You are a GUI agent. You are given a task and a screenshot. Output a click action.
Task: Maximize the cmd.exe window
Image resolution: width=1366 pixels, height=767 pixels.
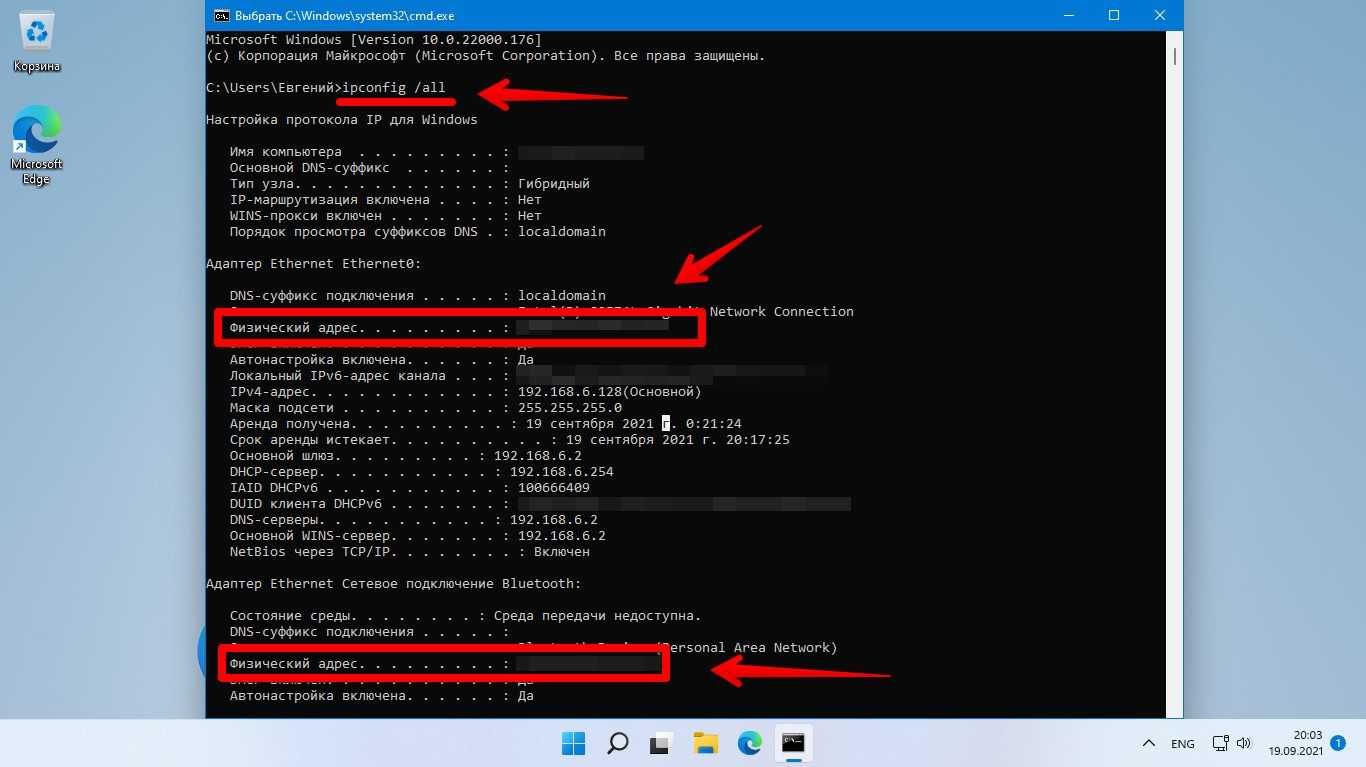(x=1114, y=15)
